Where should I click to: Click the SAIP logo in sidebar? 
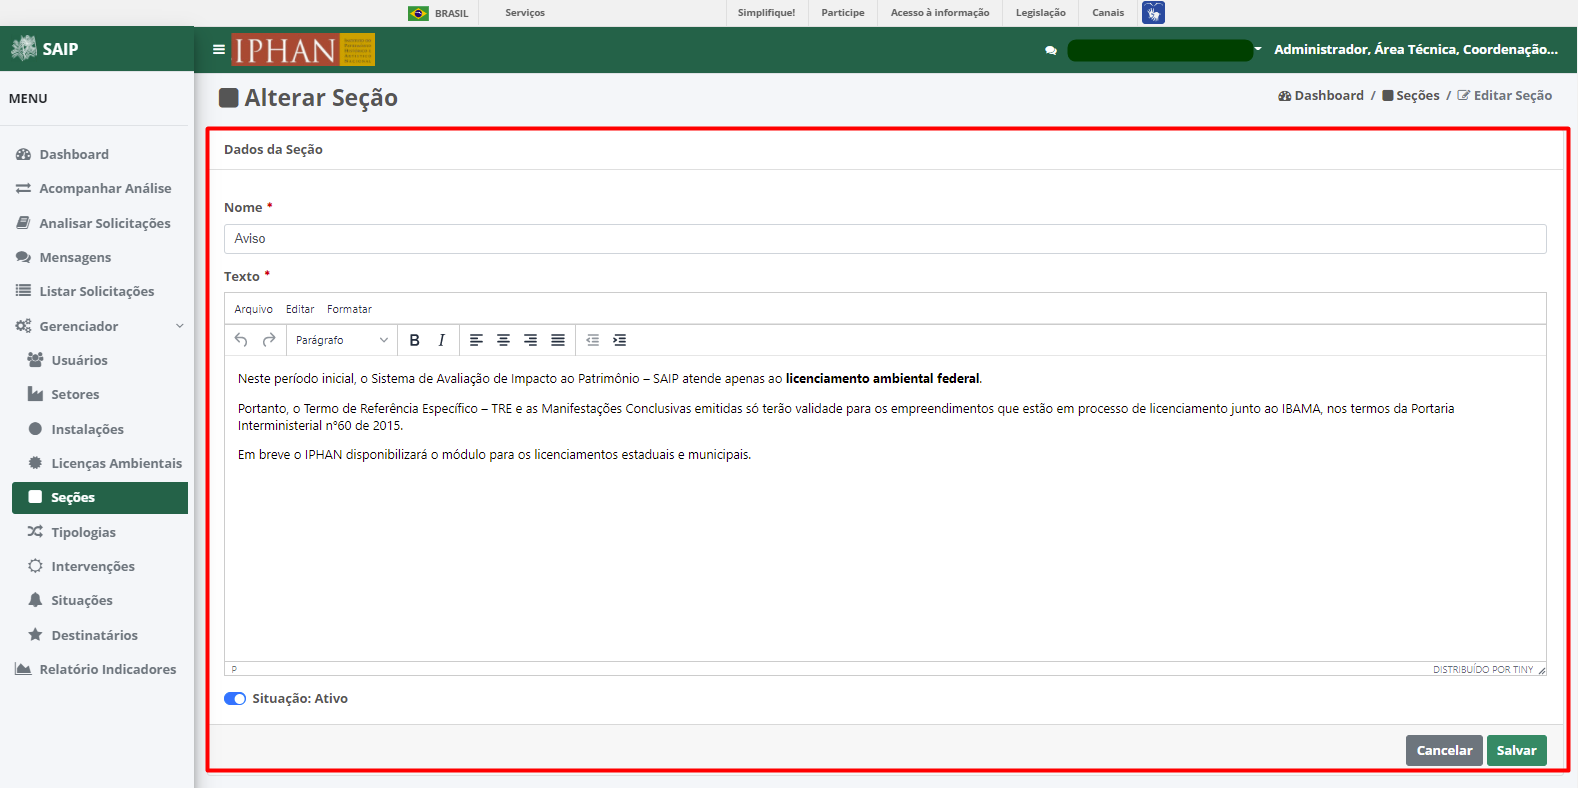click(x=45, y=49)
